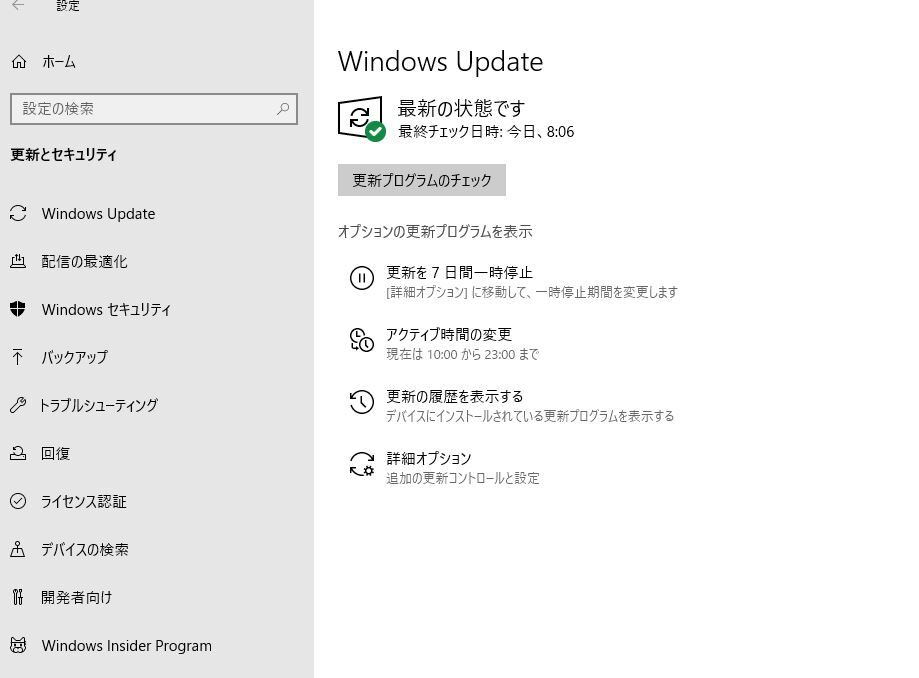
Task: Select Windows Insider Program in sidebar
Action: pyautogui.click(x=126, y=645)
